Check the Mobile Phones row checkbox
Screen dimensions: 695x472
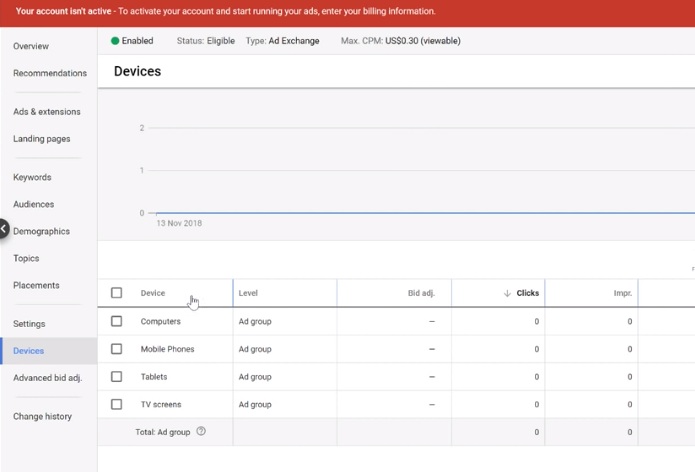pos(117,349)
